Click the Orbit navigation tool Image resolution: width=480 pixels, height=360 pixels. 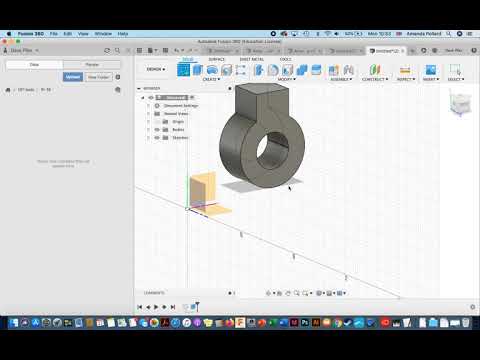click(268, 293)
